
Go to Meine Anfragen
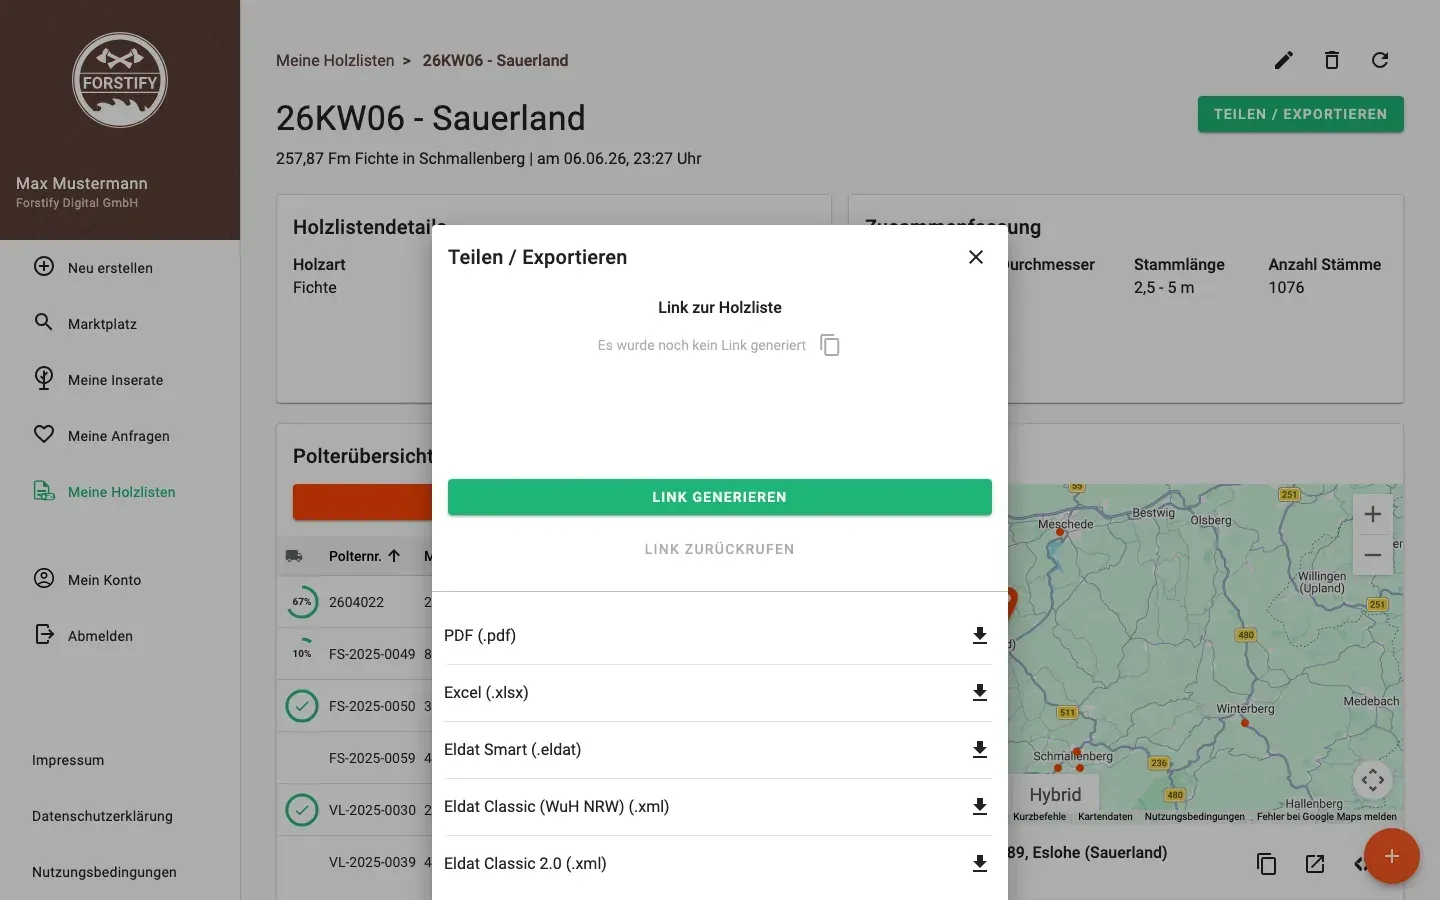click(x=120, y=436)
